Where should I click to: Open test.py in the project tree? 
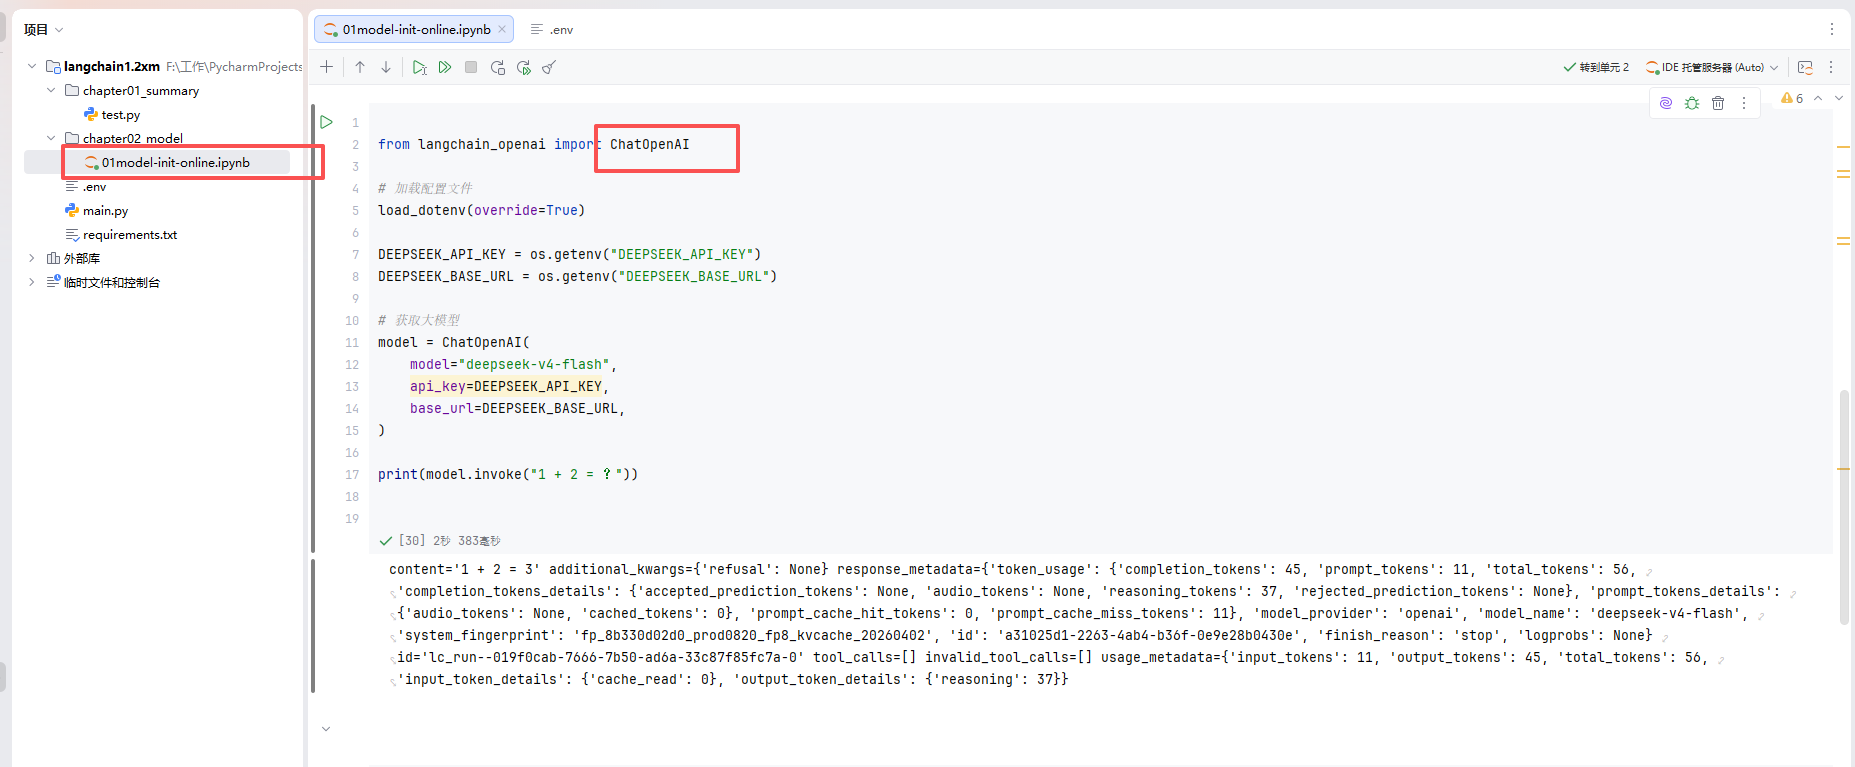coord(120,114)
